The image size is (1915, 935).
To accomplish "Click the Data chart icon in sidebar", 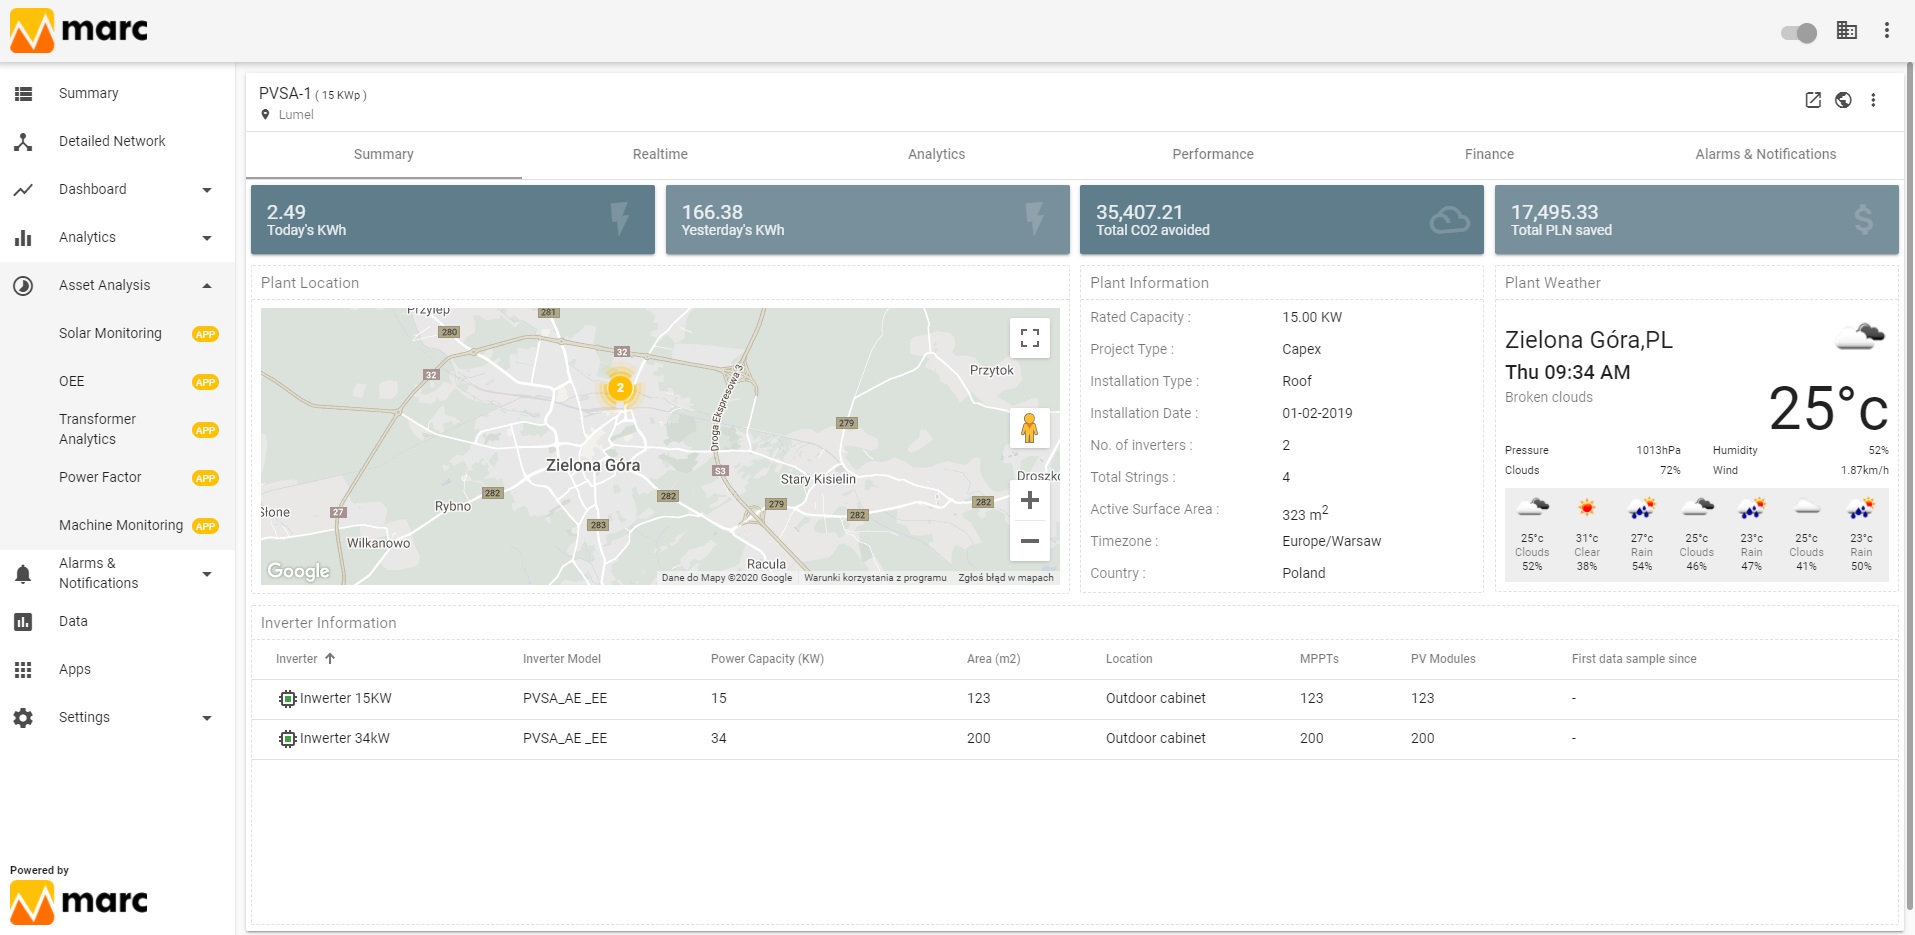I will (23, 622).
